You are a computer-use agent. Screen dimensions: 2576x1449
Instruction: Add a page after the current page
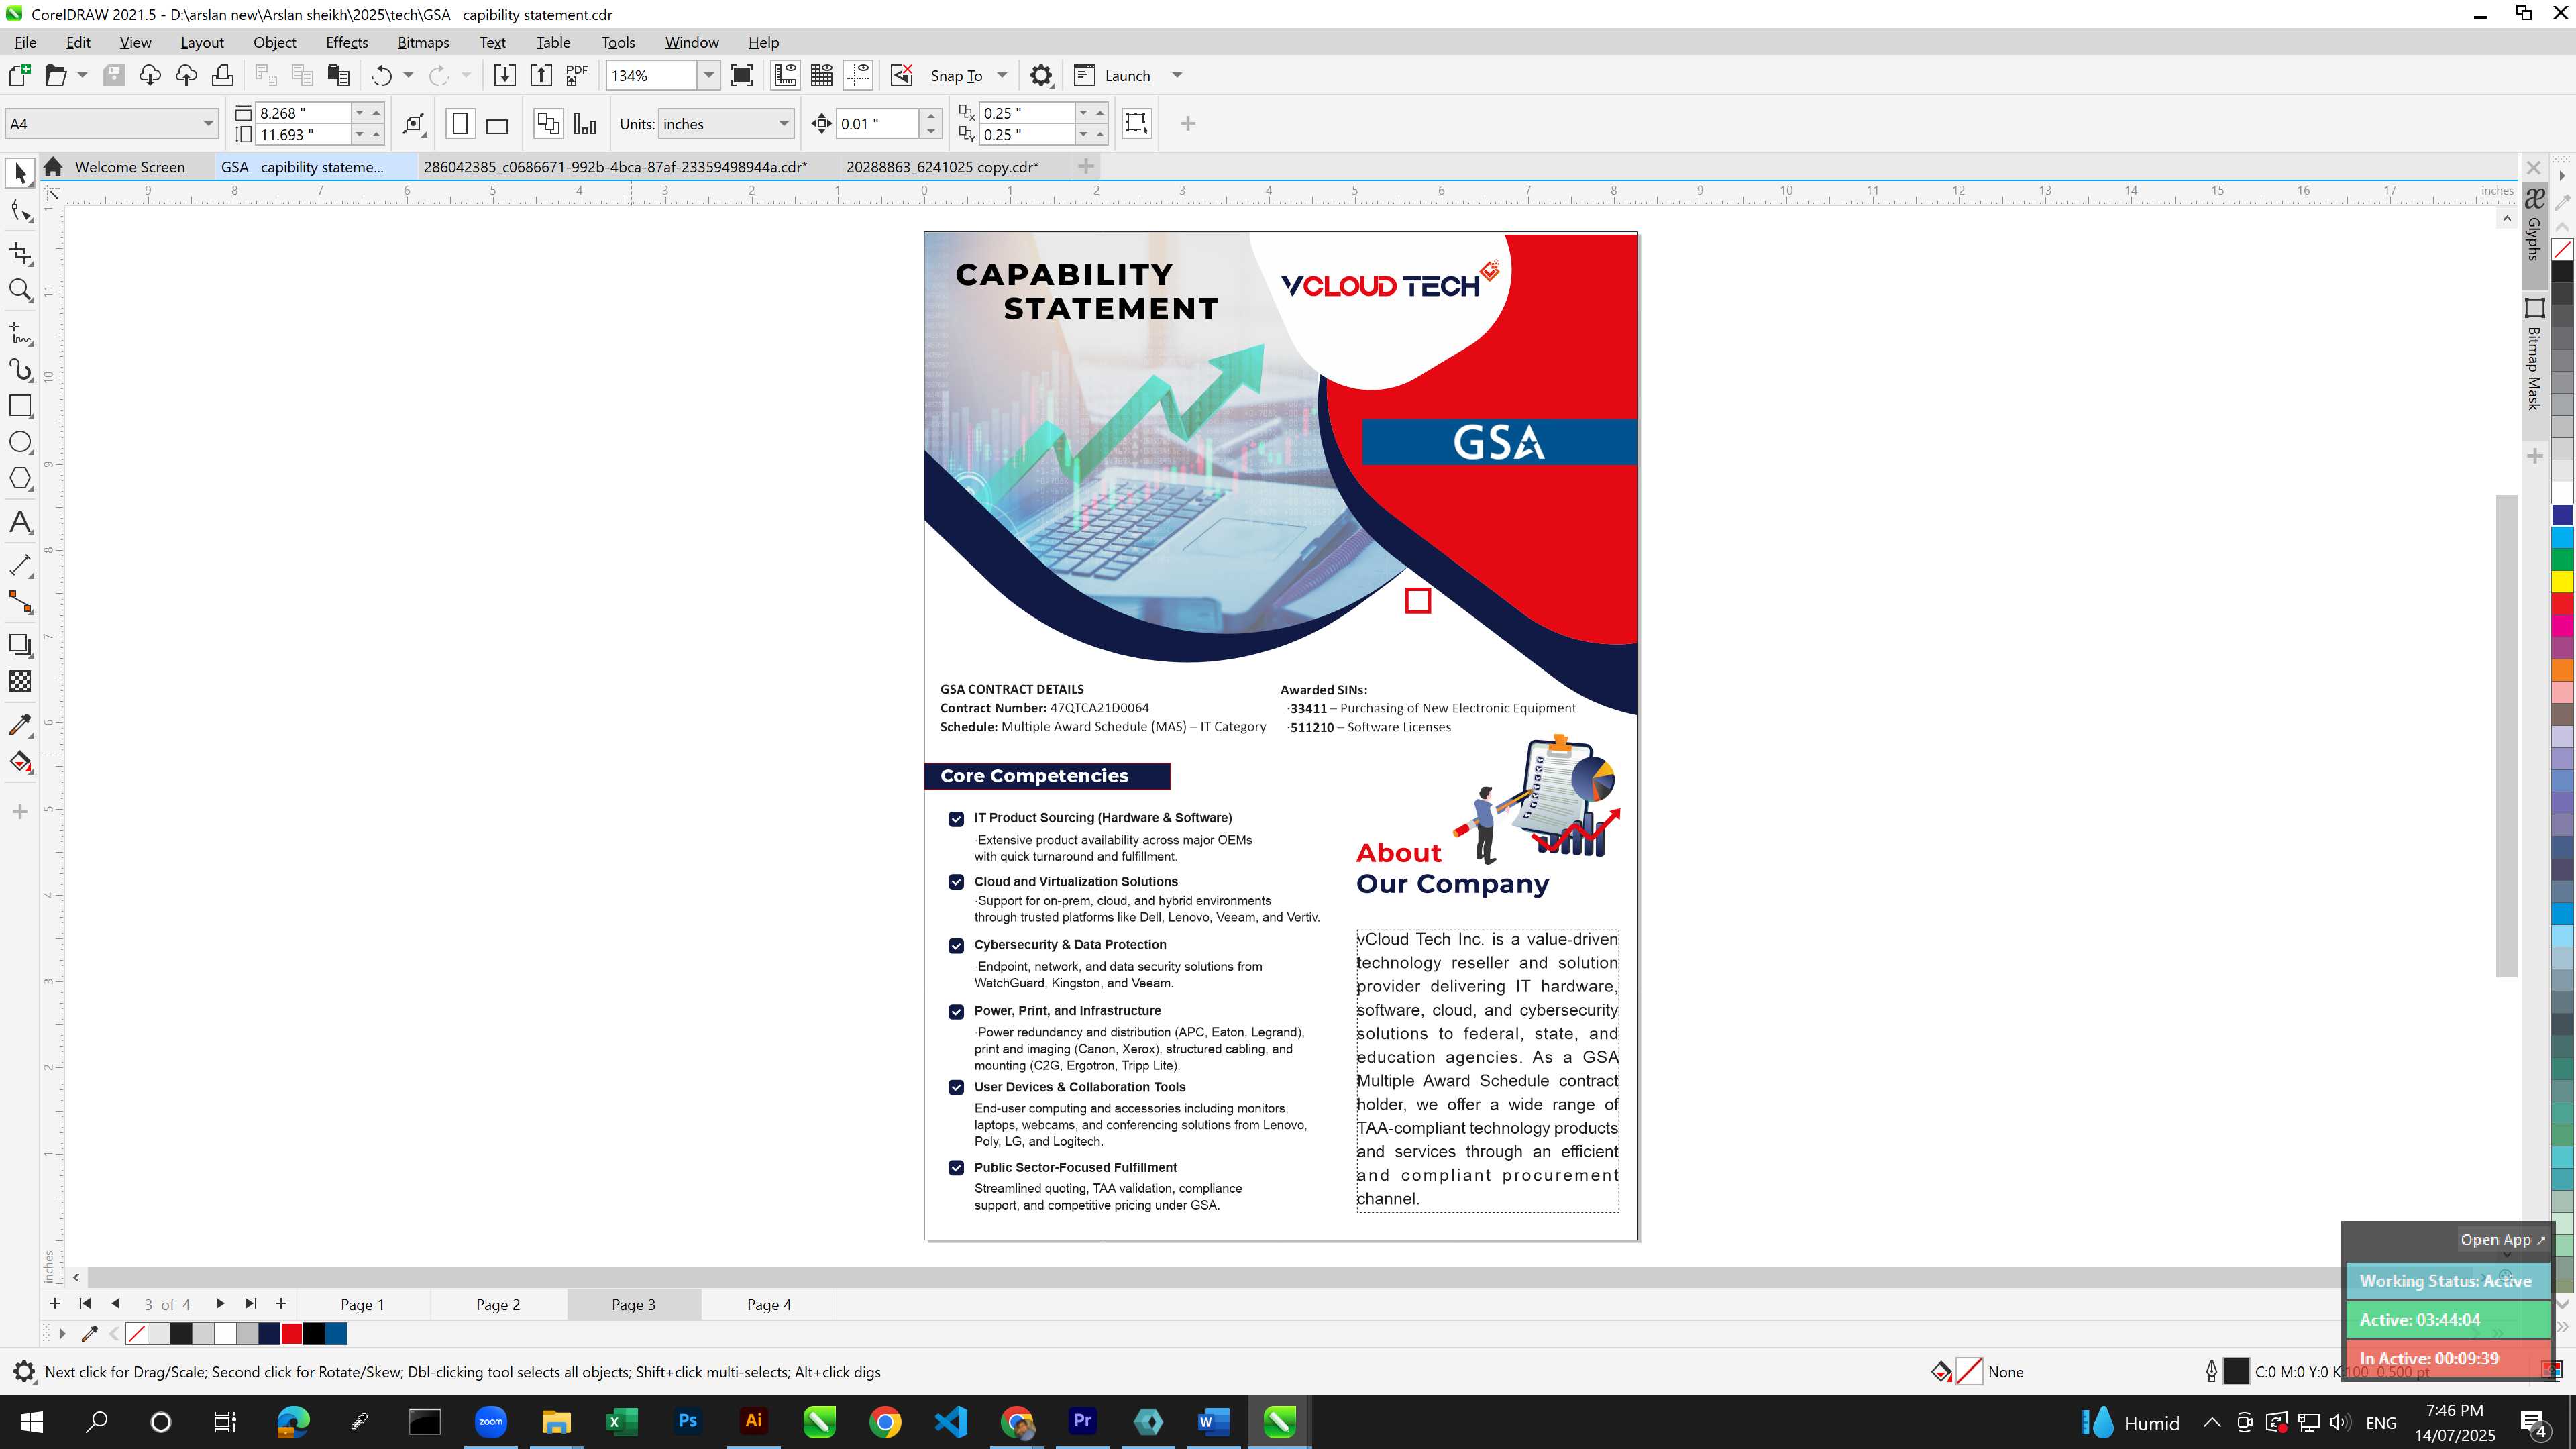click(281, 1303)
